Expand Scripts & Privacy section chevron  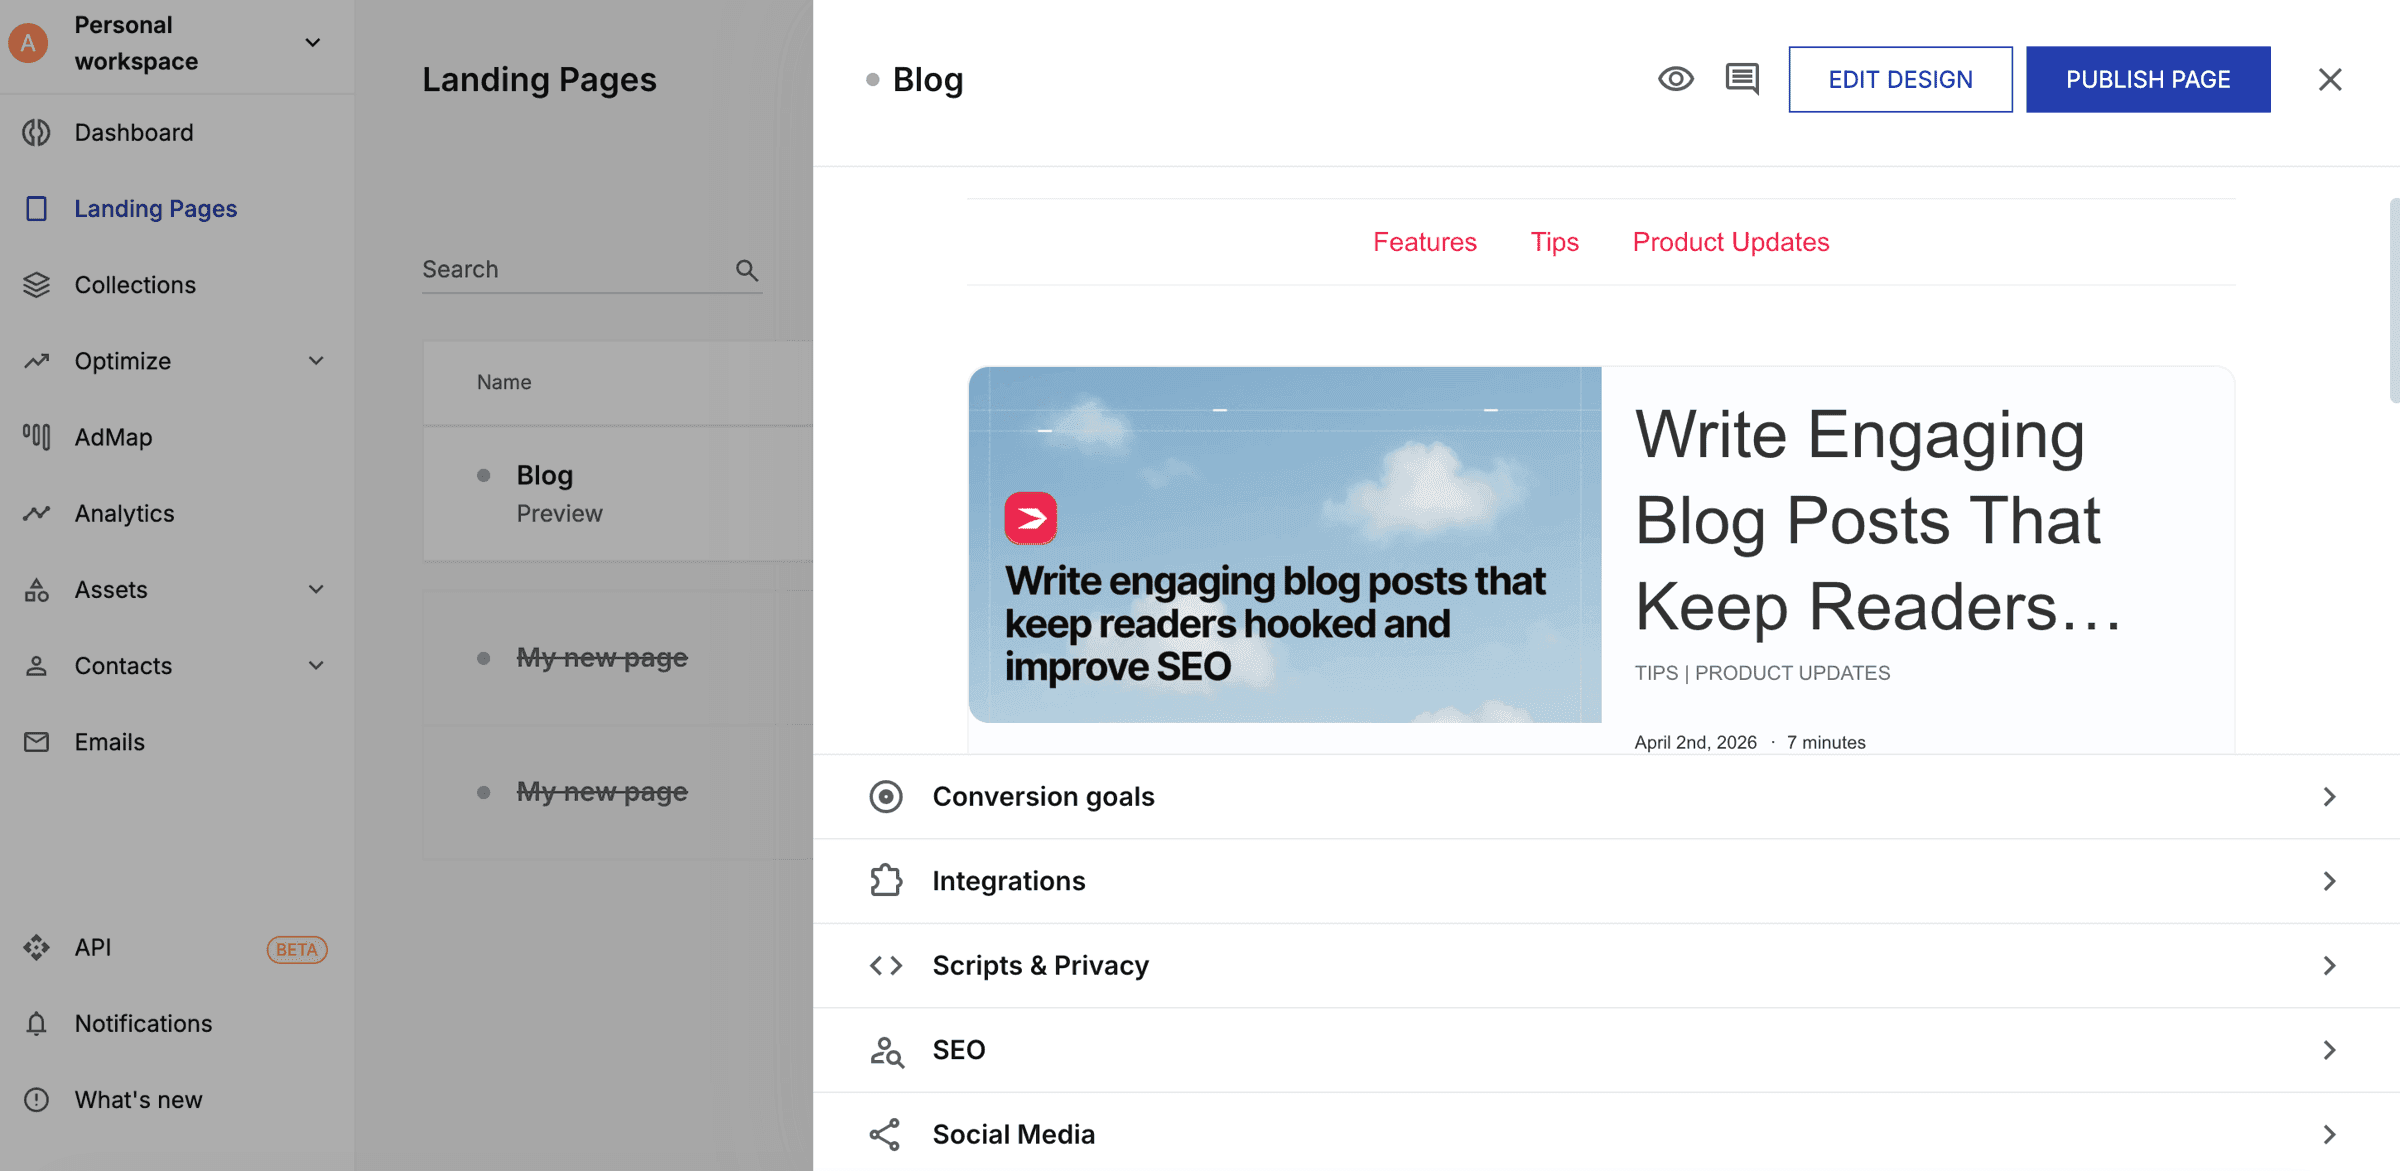coord(2329,966)
